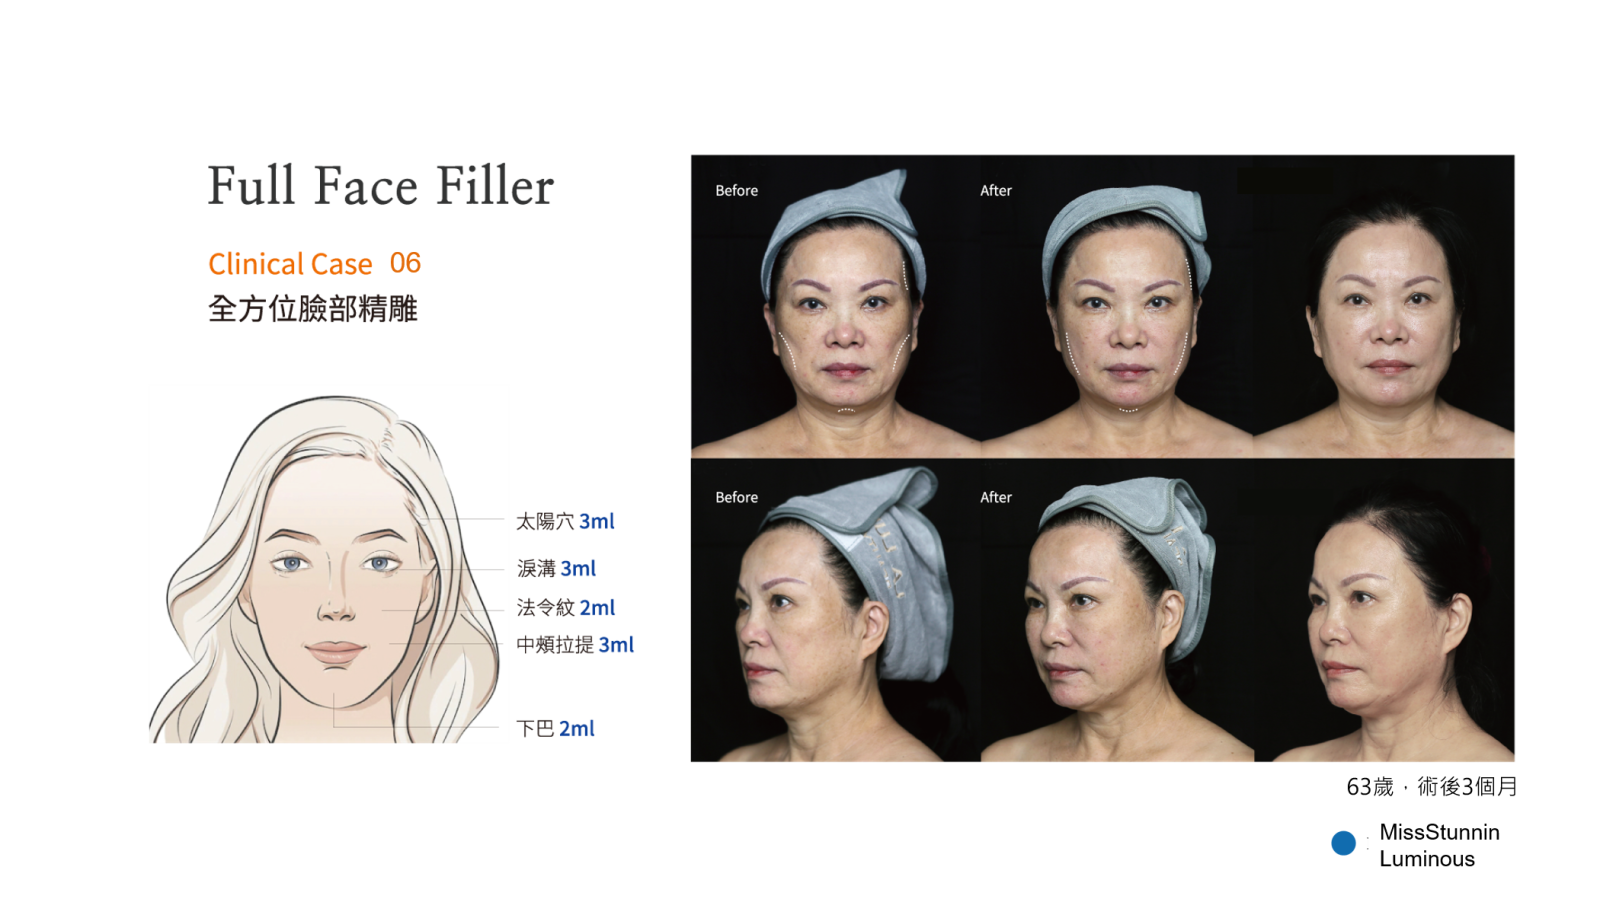1600x899 pixels.
Task: Open the top-left Before frontal photo
Action: tap(836, 306)
